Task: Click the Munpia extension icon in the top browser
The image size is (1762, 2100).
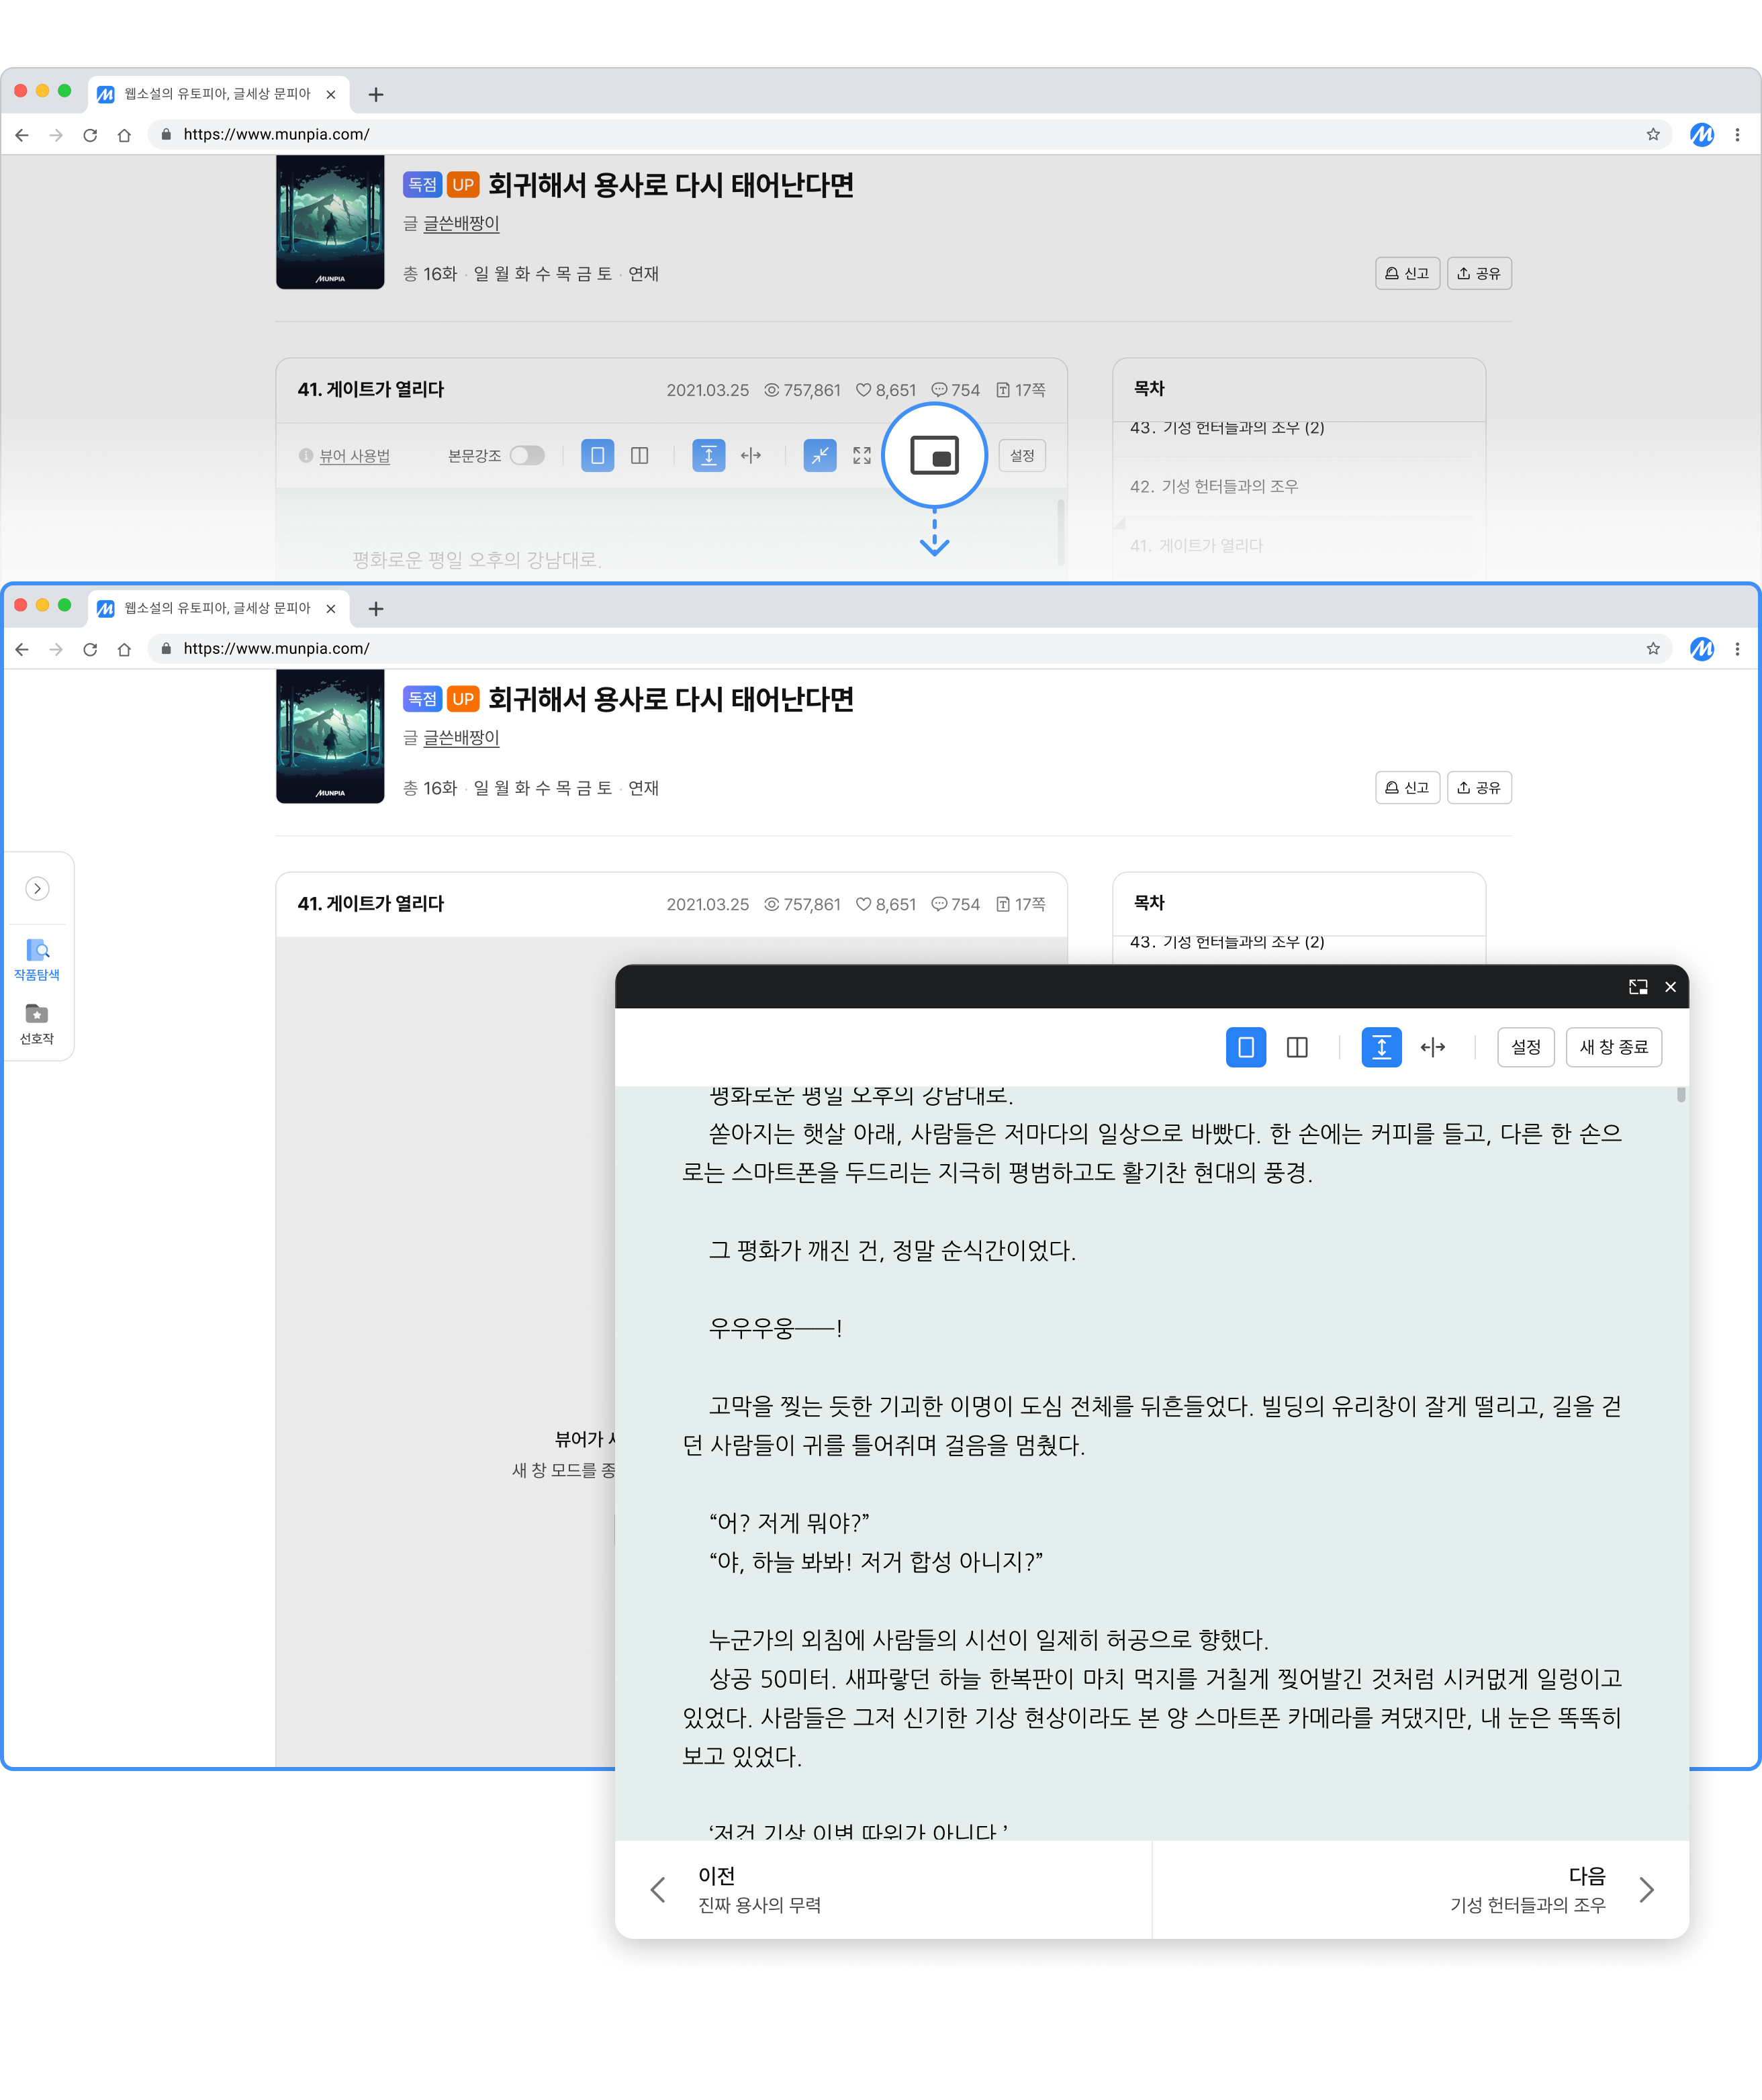Action: tap(1702, 134)
